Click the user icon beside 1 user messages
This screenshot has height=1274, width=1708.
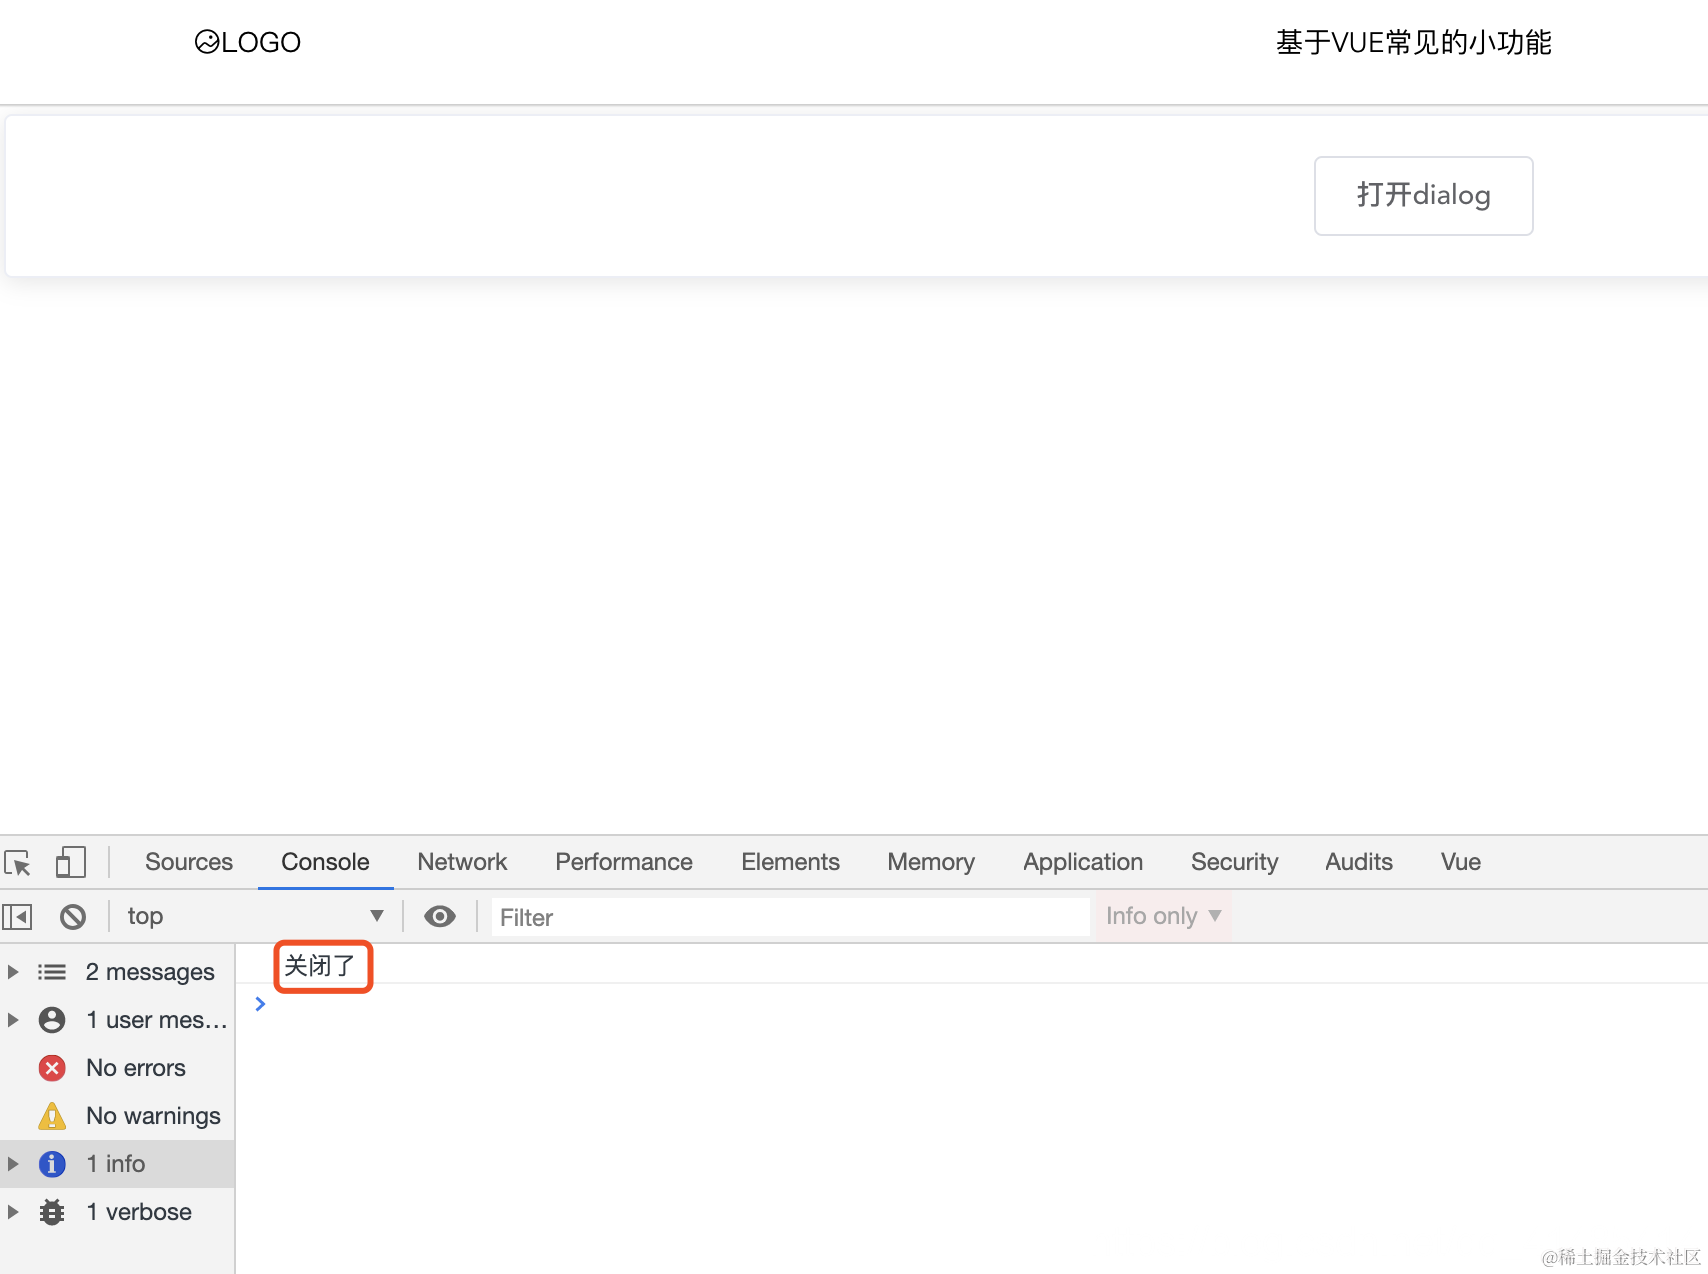(x=52, y=1020)
